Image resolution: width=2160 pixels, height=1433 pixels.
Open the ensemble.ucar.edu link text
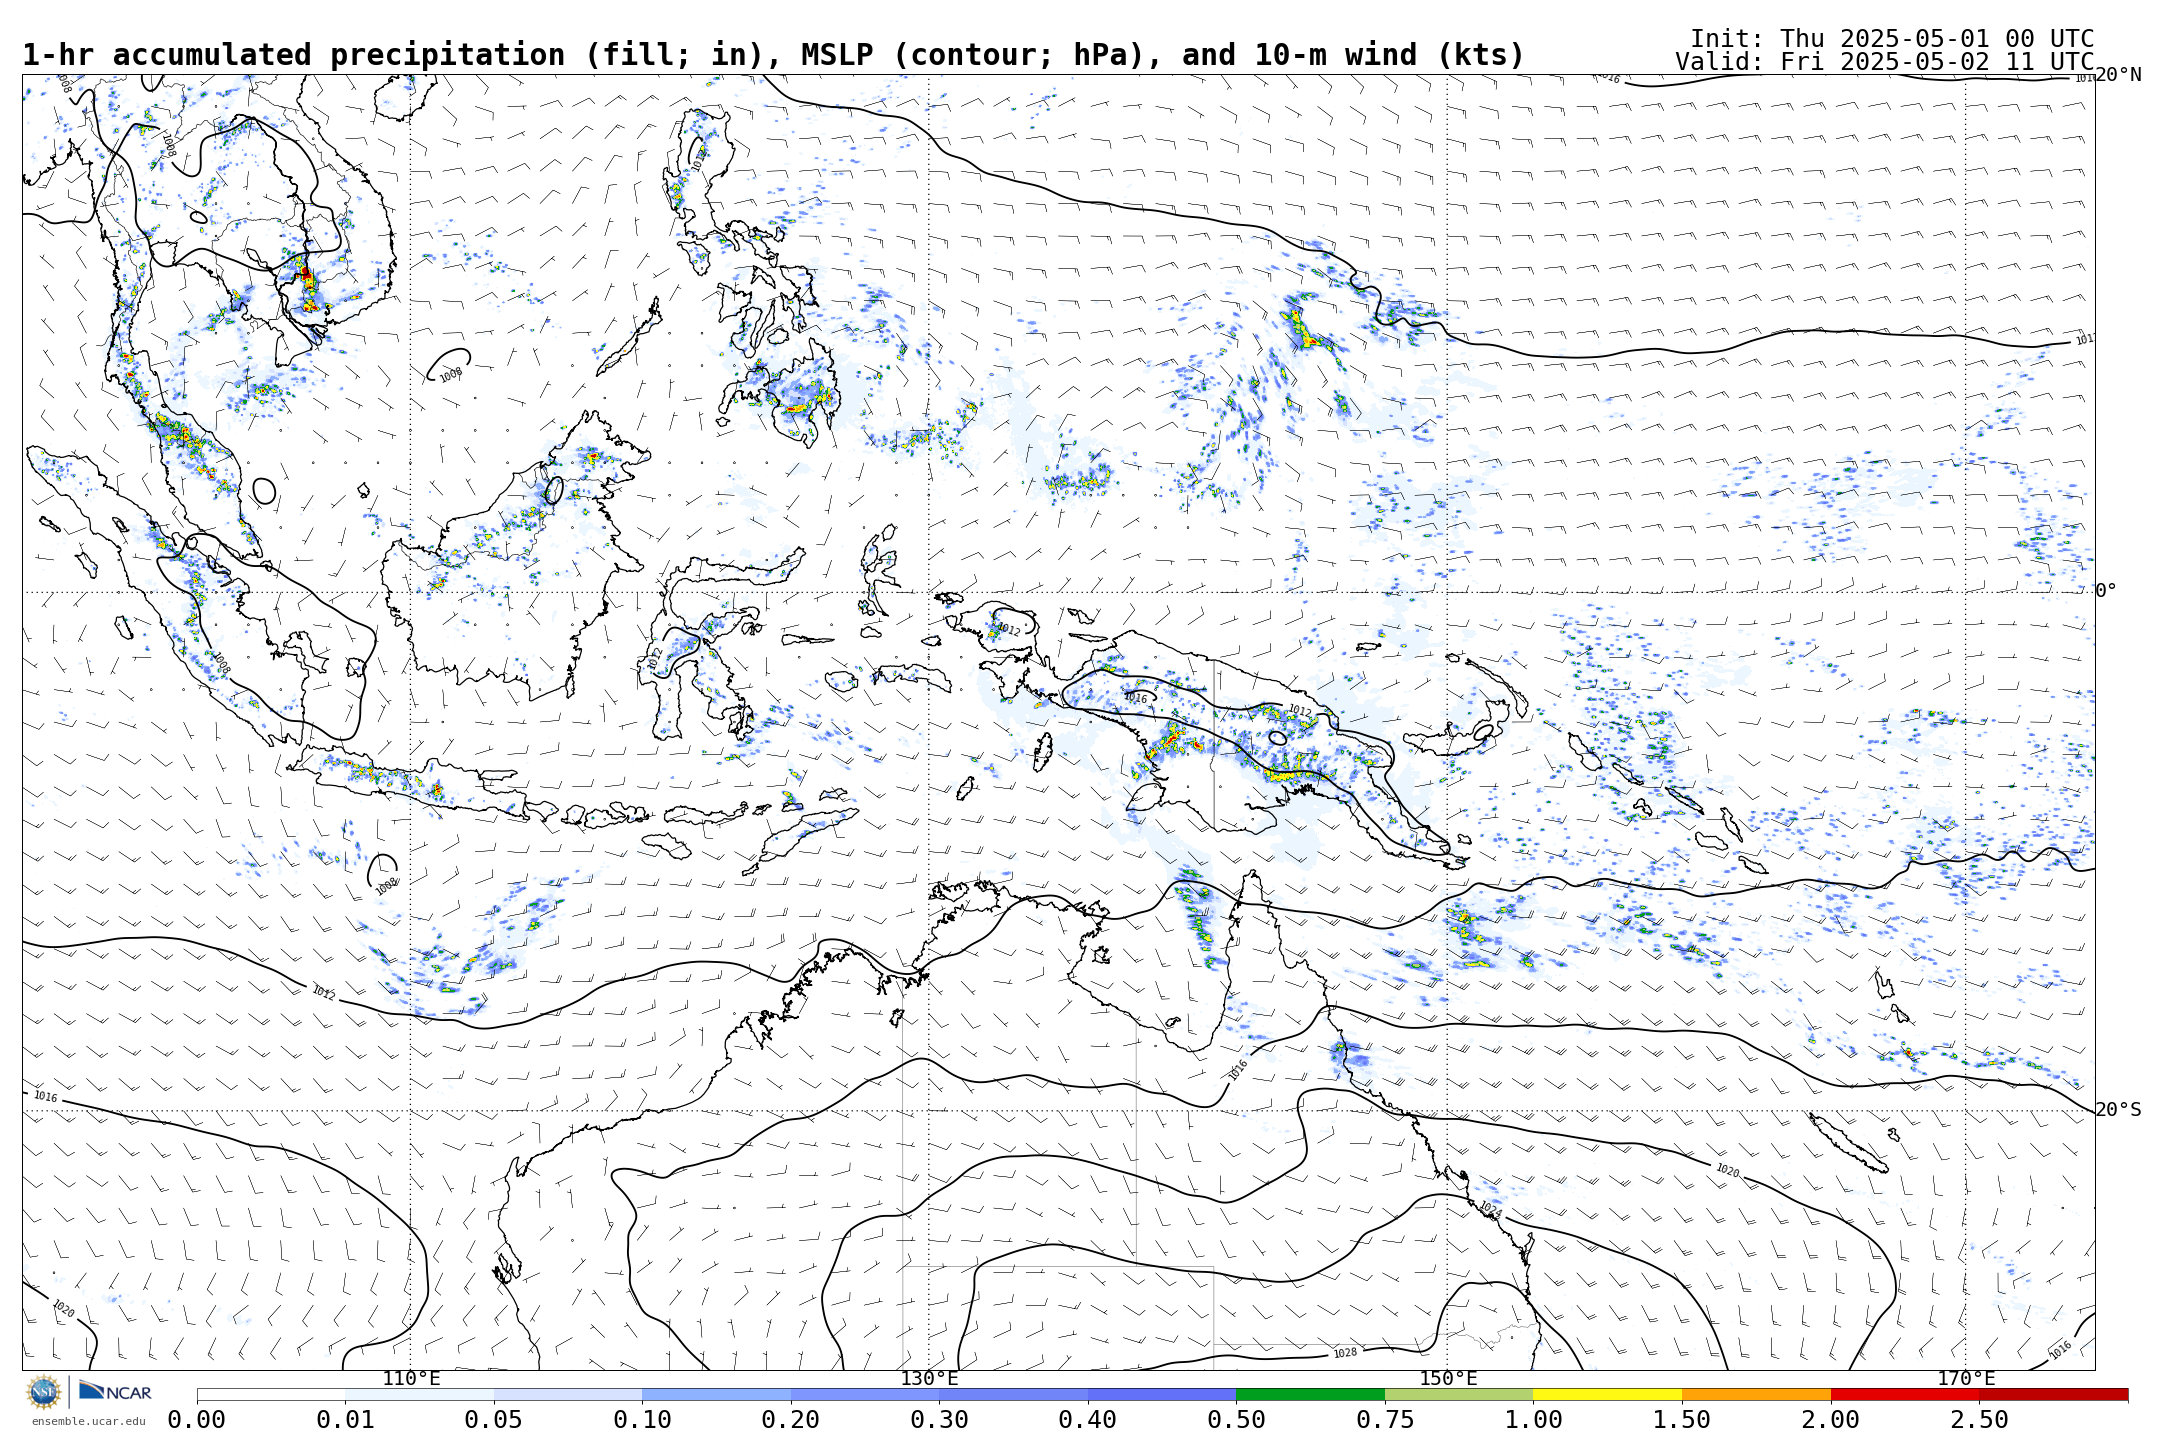pyautogui.click(x=88, y=1421)
